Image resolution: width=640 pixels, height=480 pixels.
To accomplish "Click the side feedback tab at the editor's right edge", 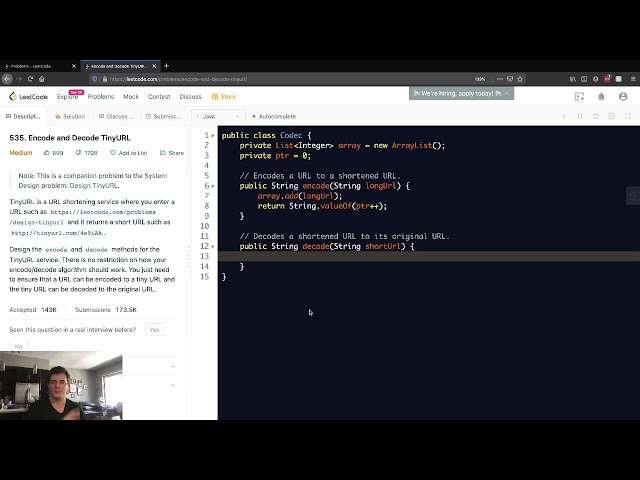I will 633,196.
